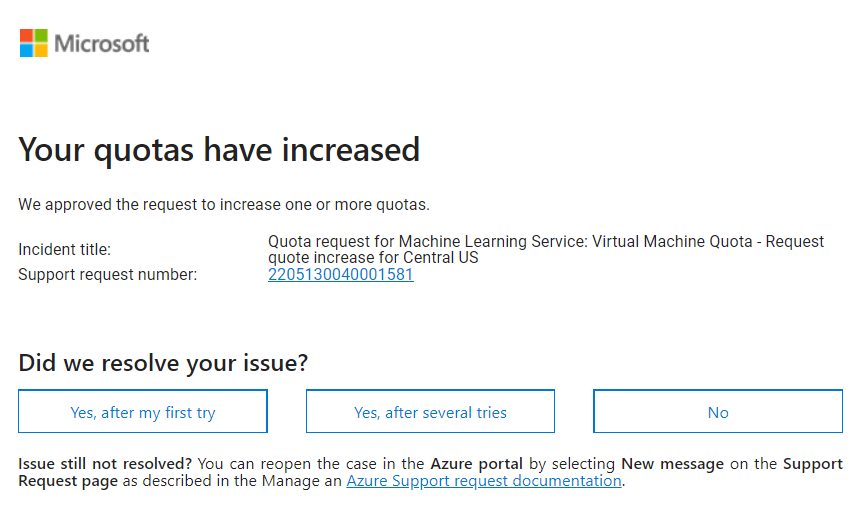Open support request number 2205130040001581
This screenshot has width=862, height=513.
click(x=341, y=274)
